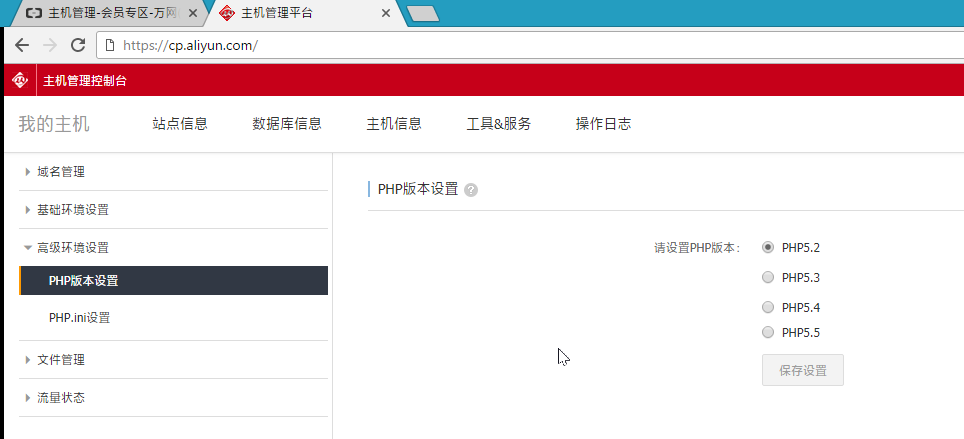Select the PHP5.3 radio option
Viewport: 964px width, 439px height.
click(x=768, y=277)
